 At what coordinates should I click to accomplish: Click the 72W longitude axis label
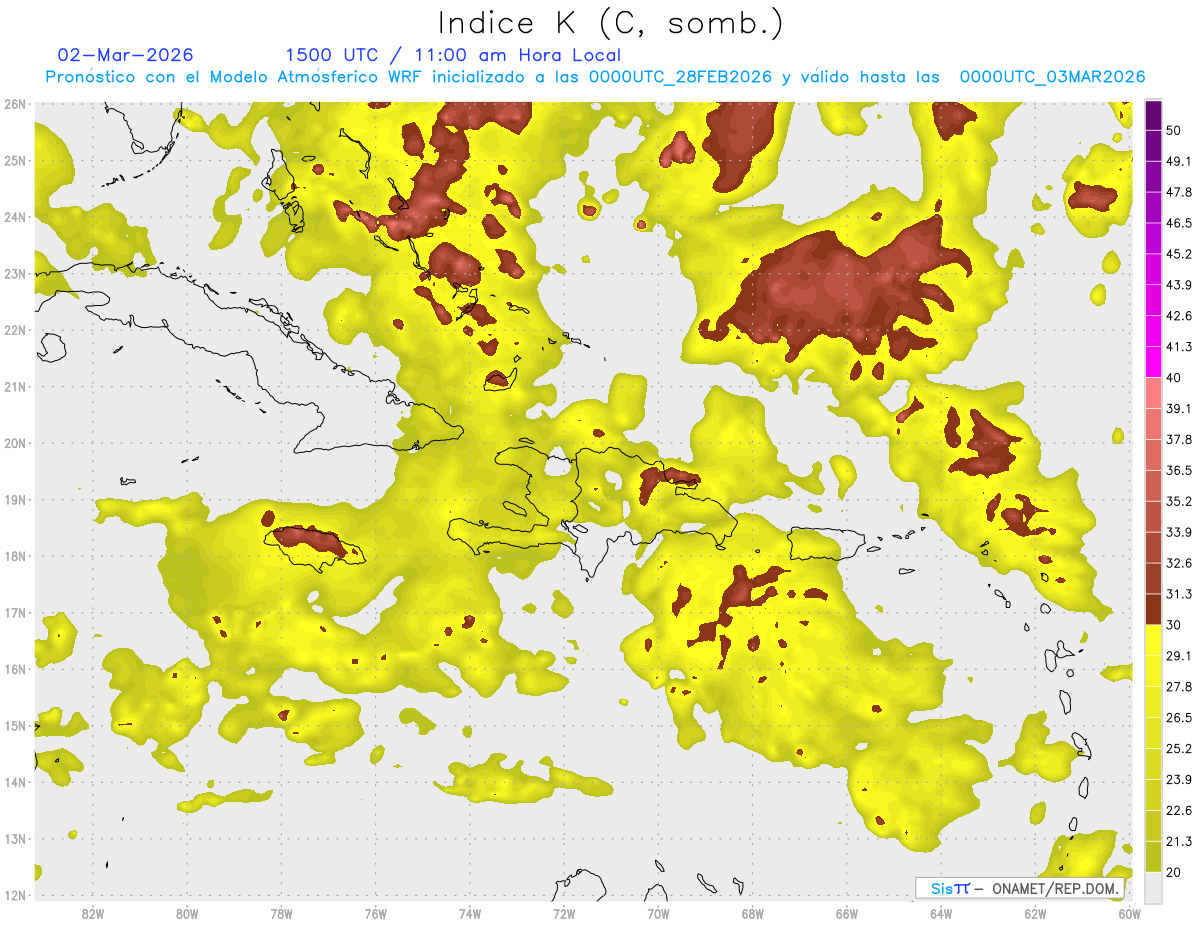click(x=564, y=913)
